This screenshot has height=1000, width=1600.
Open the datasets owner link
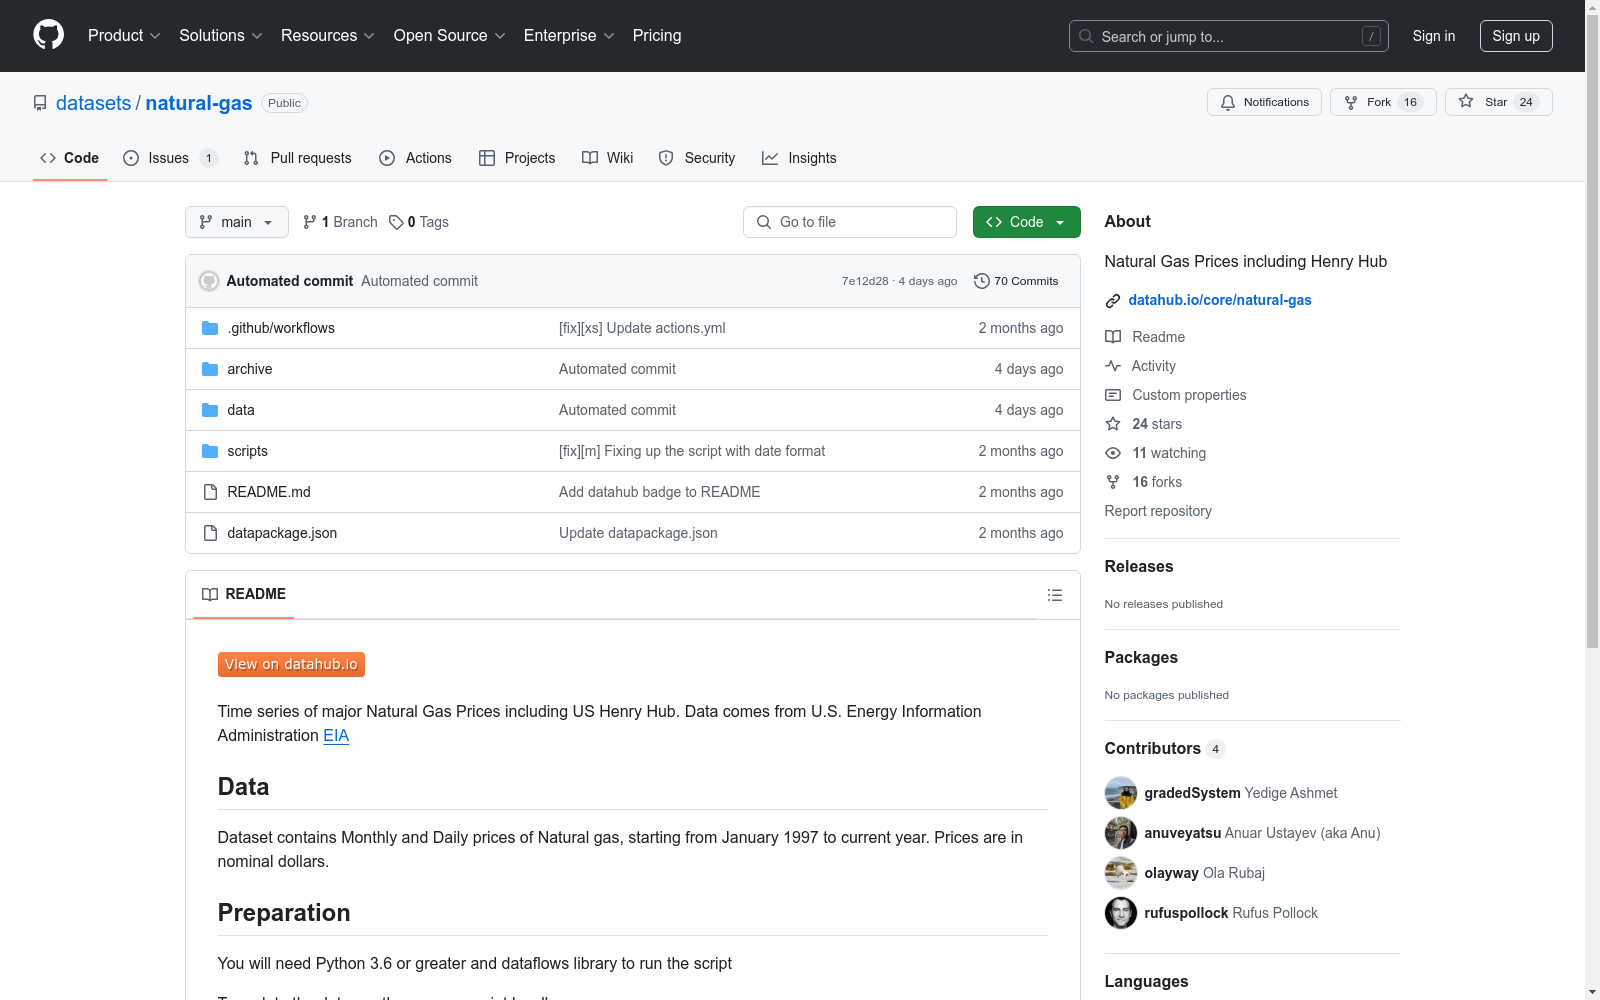pyautogui.click(x=93, y=103)
